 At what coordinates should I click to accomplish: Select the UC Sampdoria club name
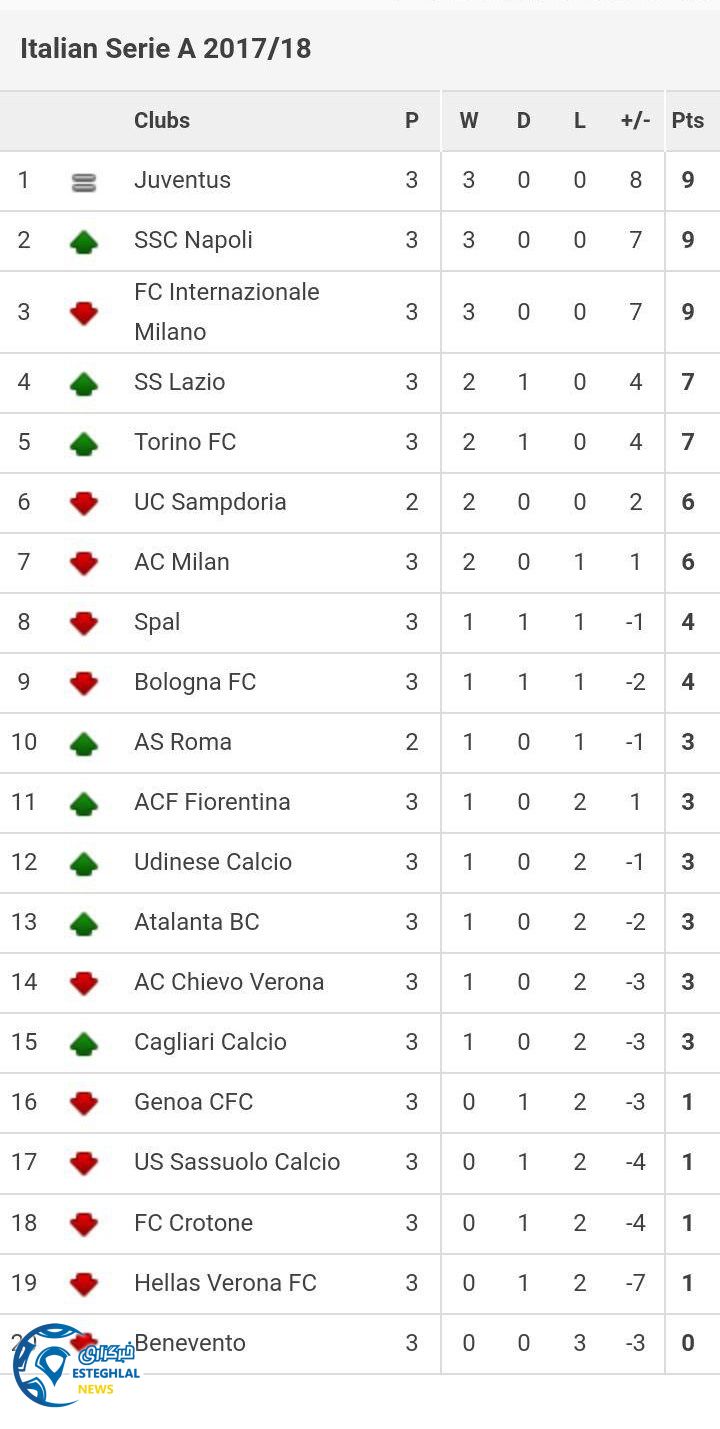click(x=210, y=502)
